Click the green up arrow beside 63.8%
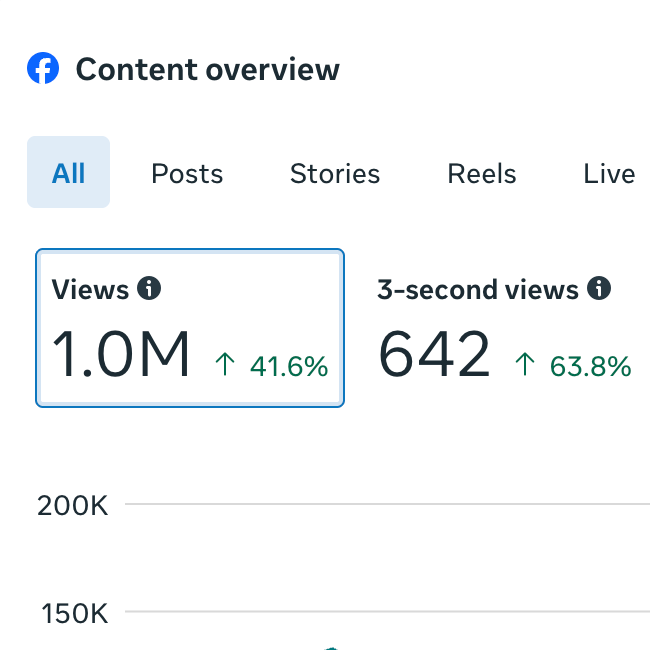 (525, 364)
